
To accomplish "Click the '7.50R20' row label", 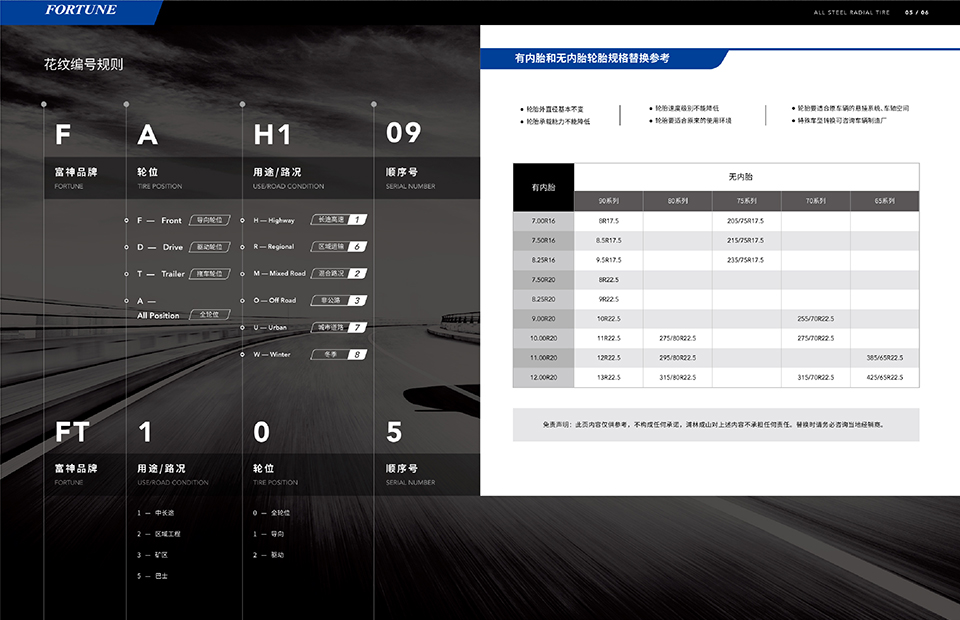I will (x=544, y=280).
